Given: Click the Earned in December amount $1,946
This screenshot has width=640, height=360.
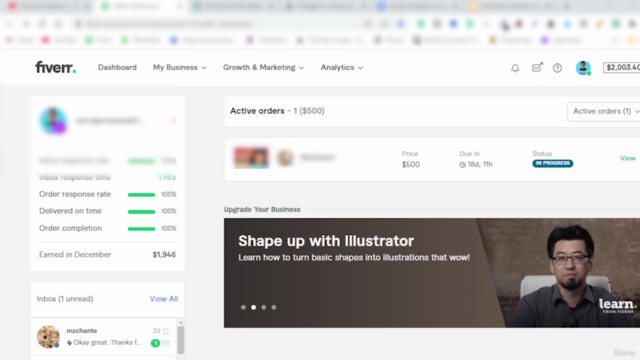Looking at the screenshot, I should [164, 255].
